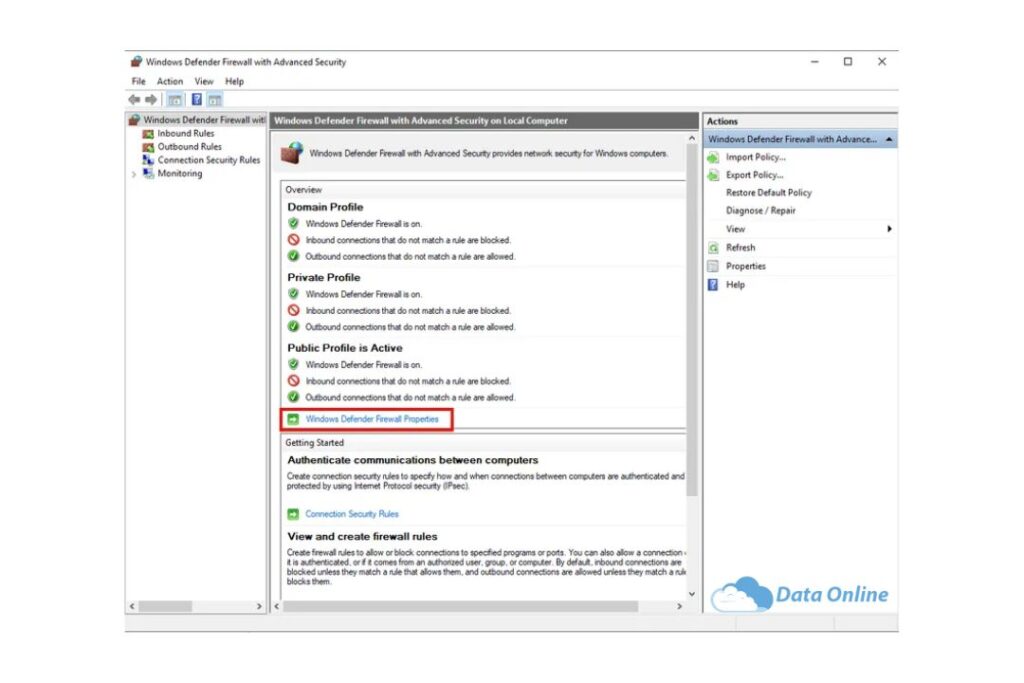
Task: Click Restore Default Policy action
Action: 769,193
